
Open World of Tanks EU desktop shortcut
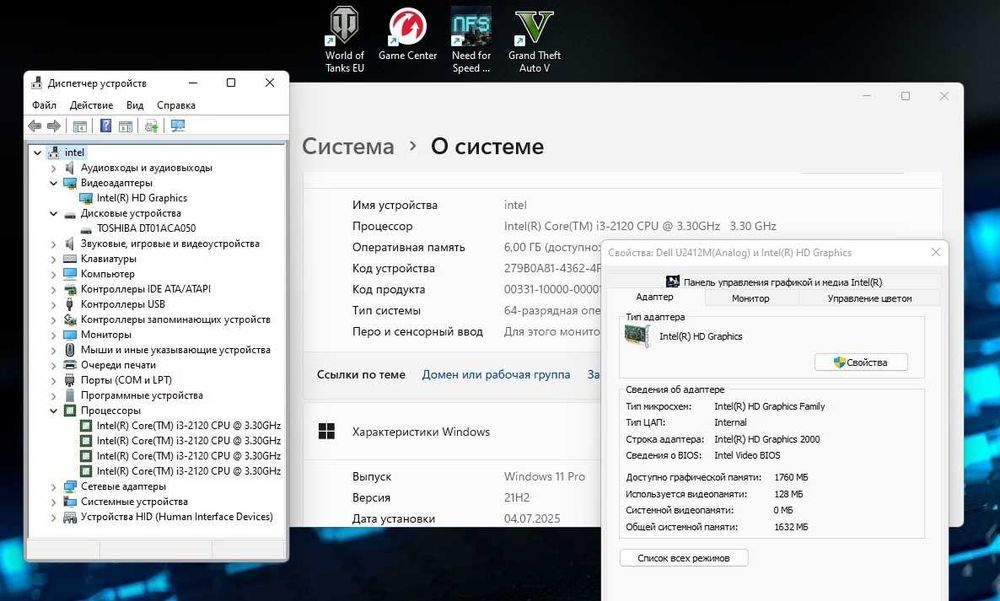tap(344, 39)
